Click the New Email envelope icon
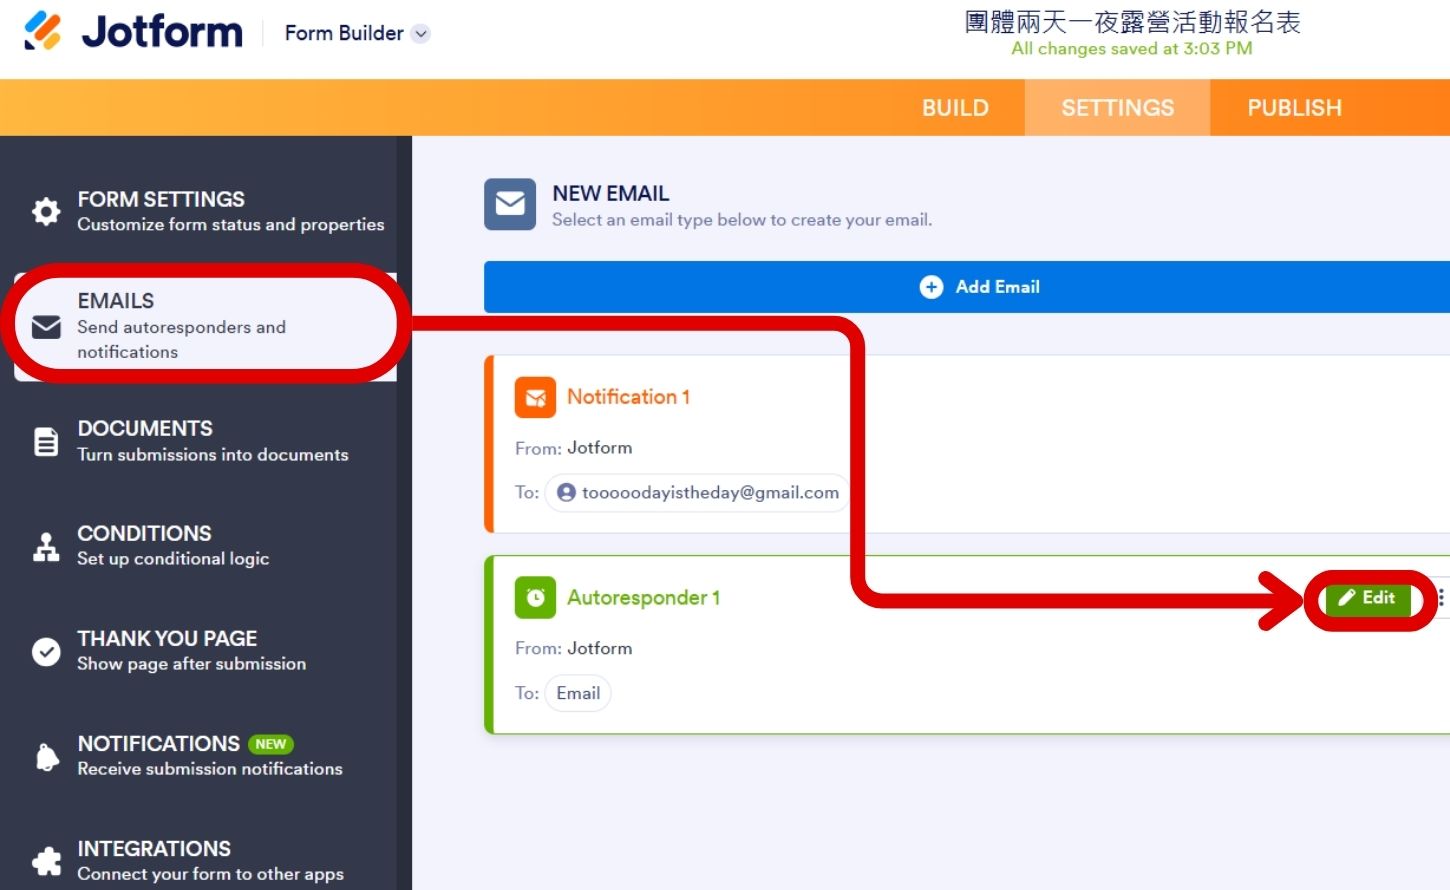This screenshot has height=890, width=1450. click(510, 204)
